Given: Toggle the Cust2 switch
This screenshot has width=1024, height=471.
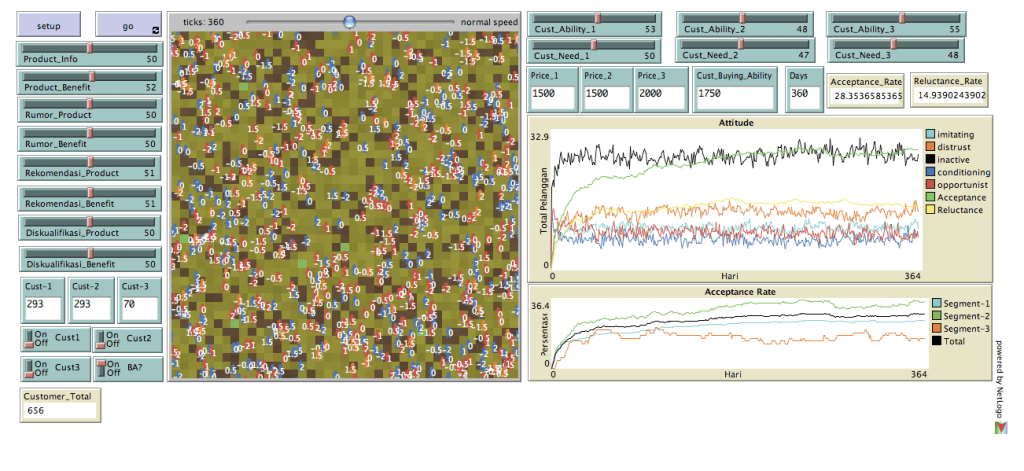Looking at the screenshot, I should pos(102,339).
